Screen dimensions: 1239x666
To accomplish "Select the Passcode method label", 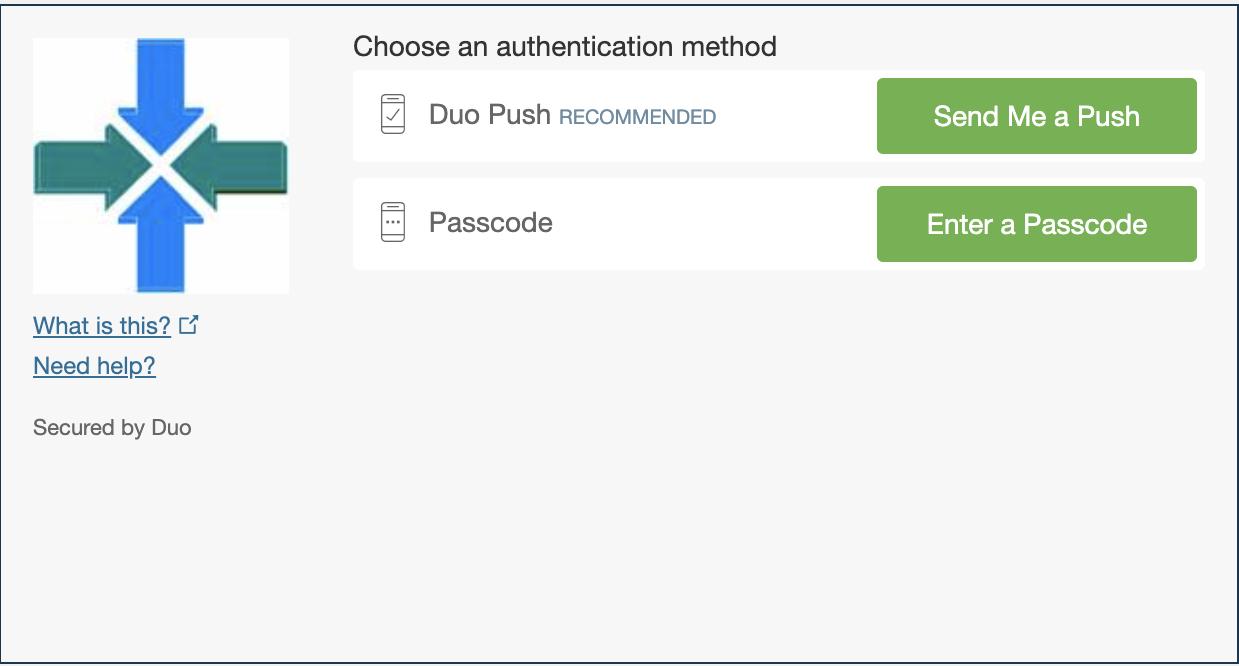I will [x=490, y=222].
